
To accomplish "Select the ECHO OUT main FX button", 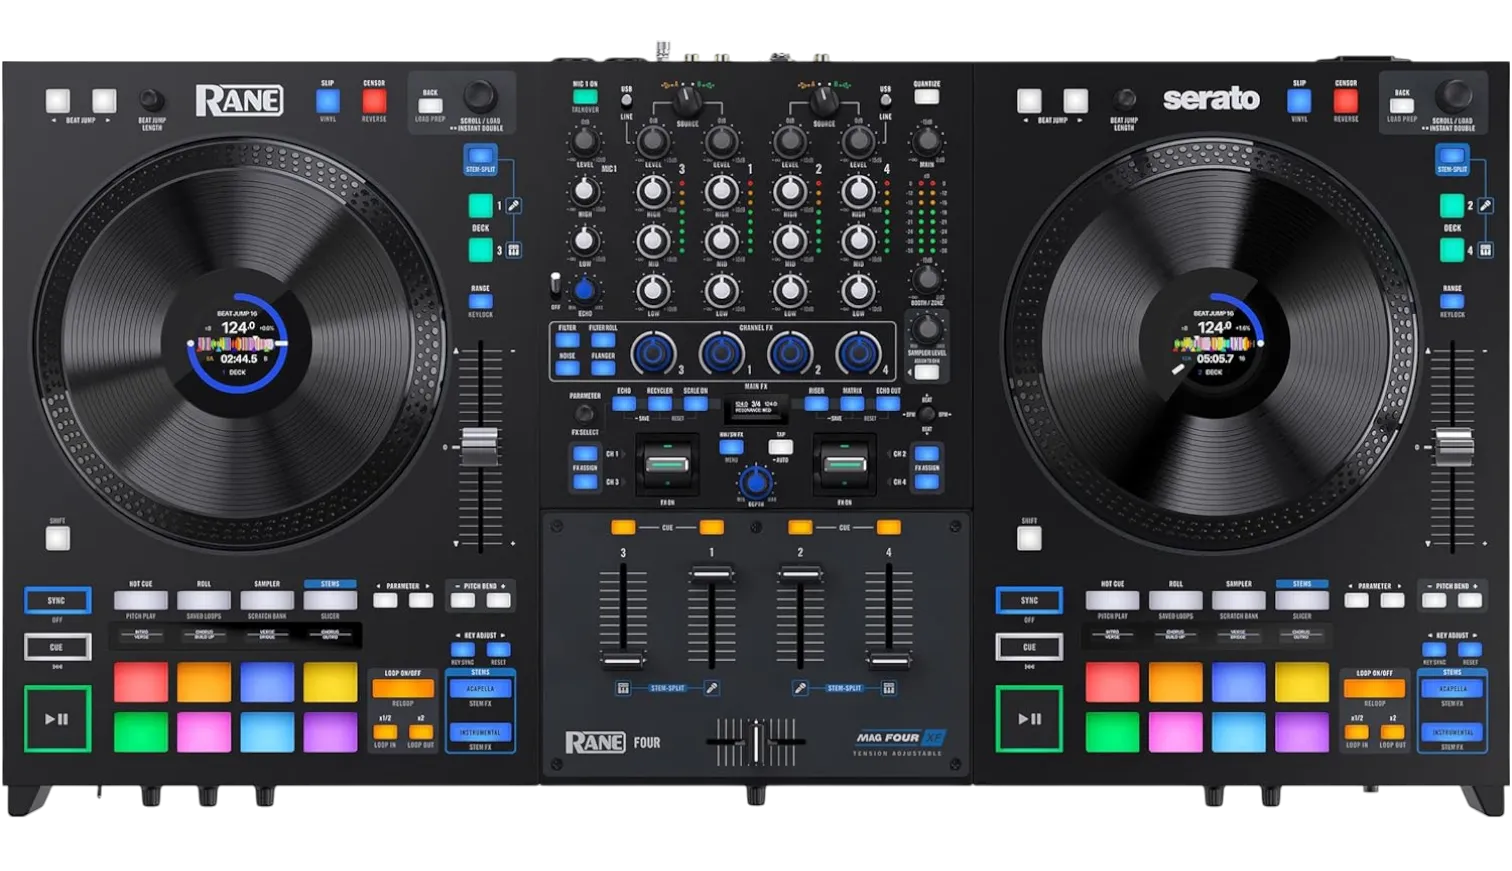I will click(x=888, y=404).
